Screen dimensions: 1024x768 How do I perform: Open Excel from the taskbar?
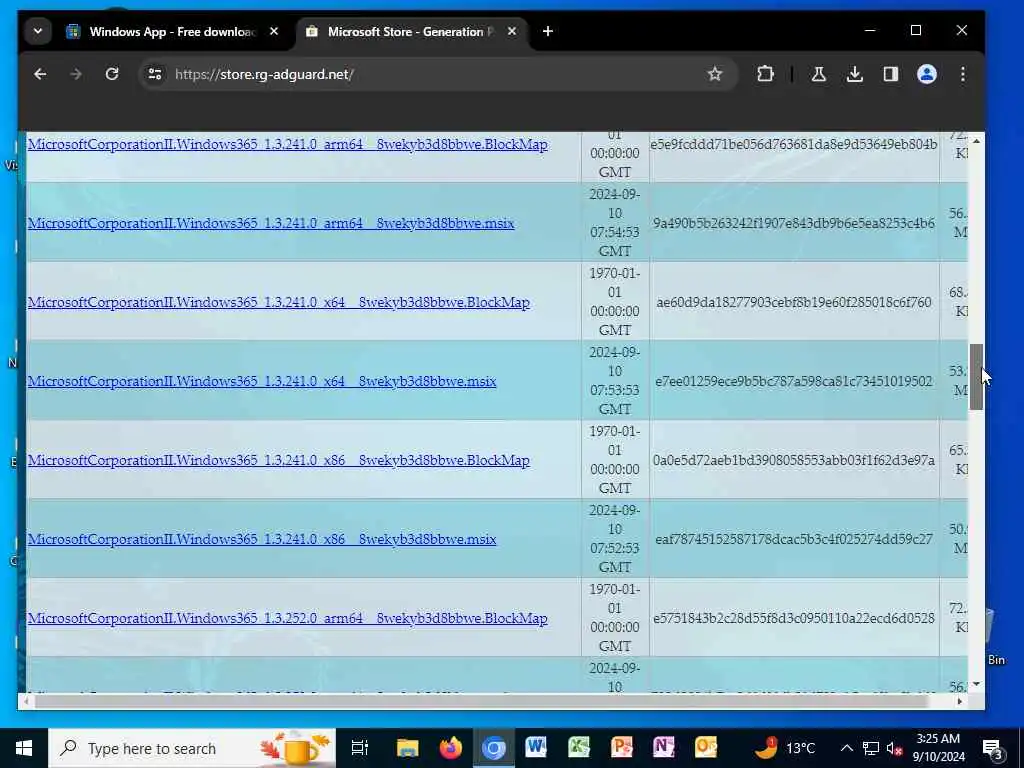point(579,748)
